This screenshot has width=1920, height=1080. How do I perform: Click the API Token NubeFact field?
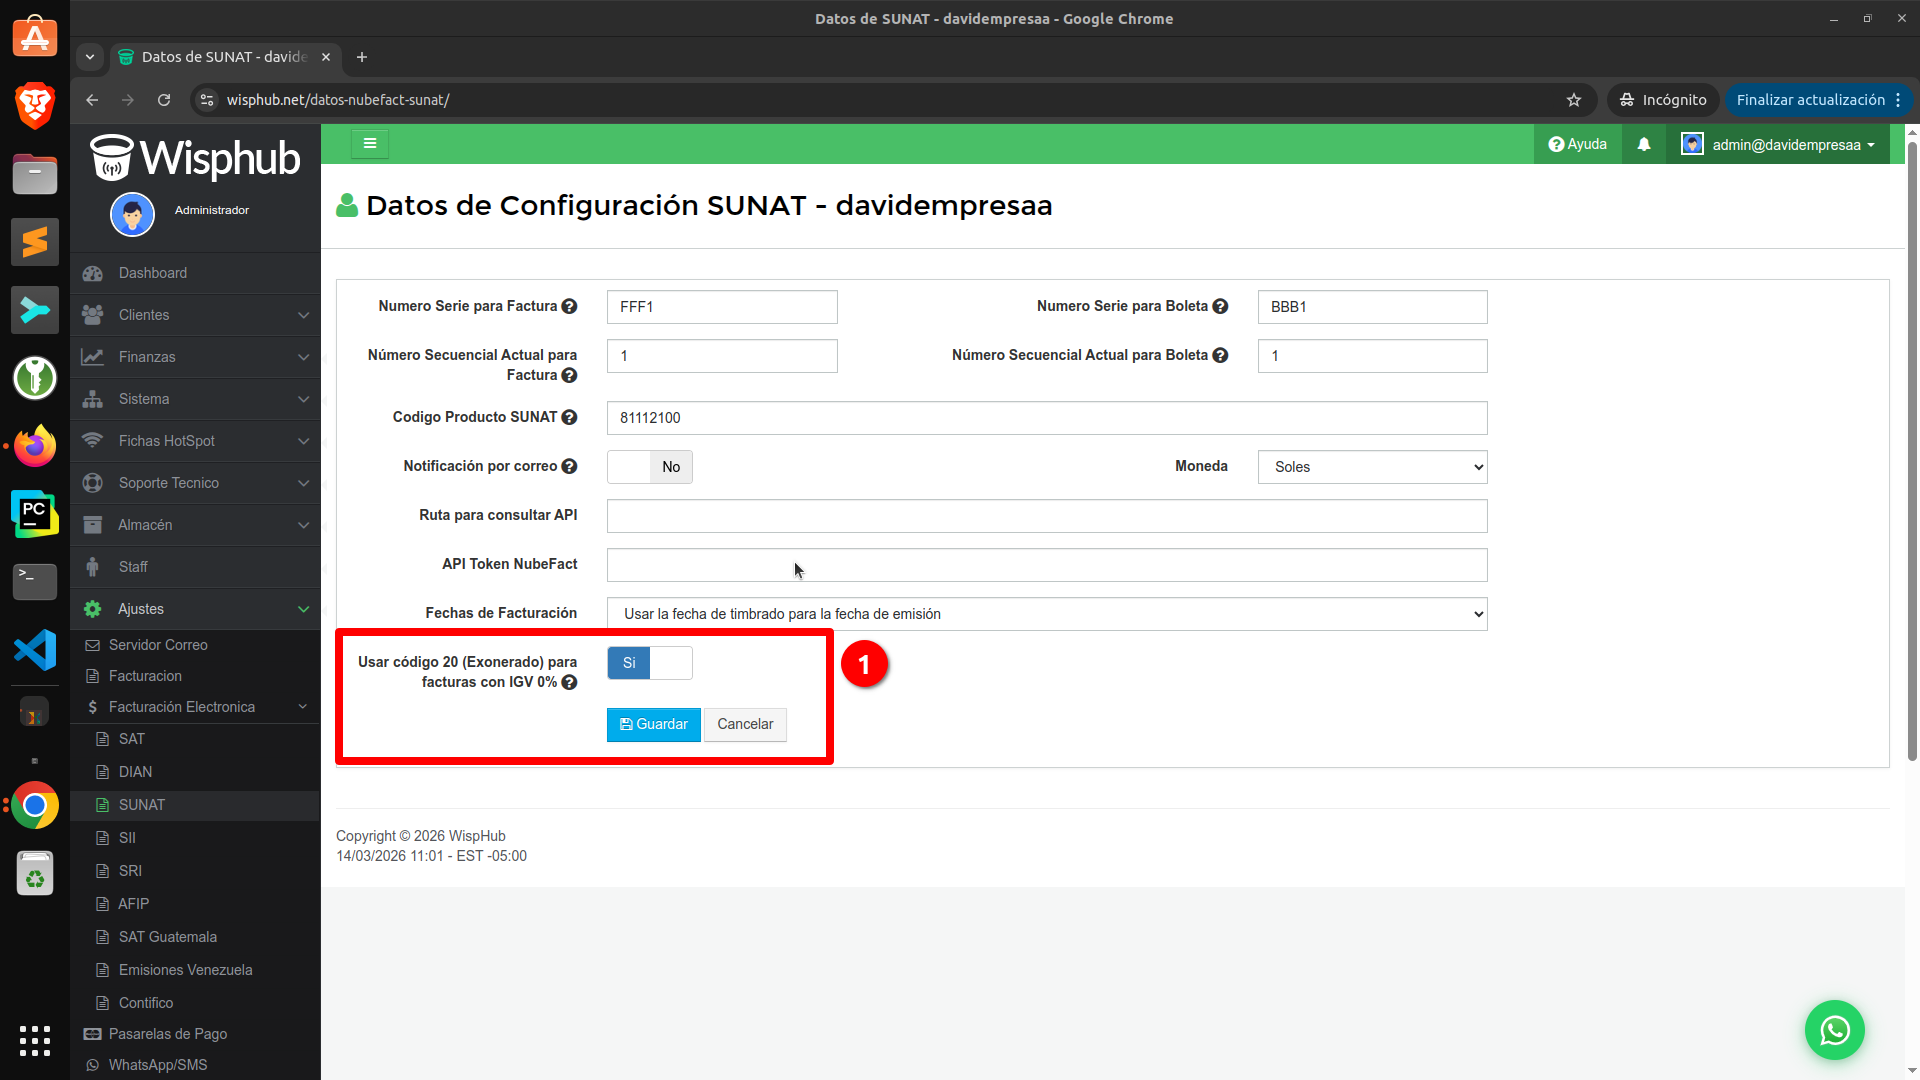point(1047,565)
